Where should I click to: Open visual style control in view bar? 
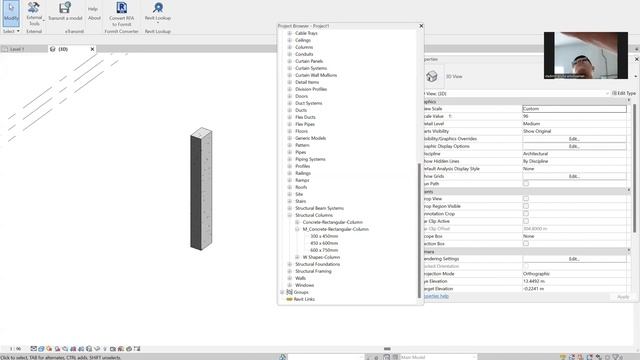pyautogui.click(x=41, y=349)
